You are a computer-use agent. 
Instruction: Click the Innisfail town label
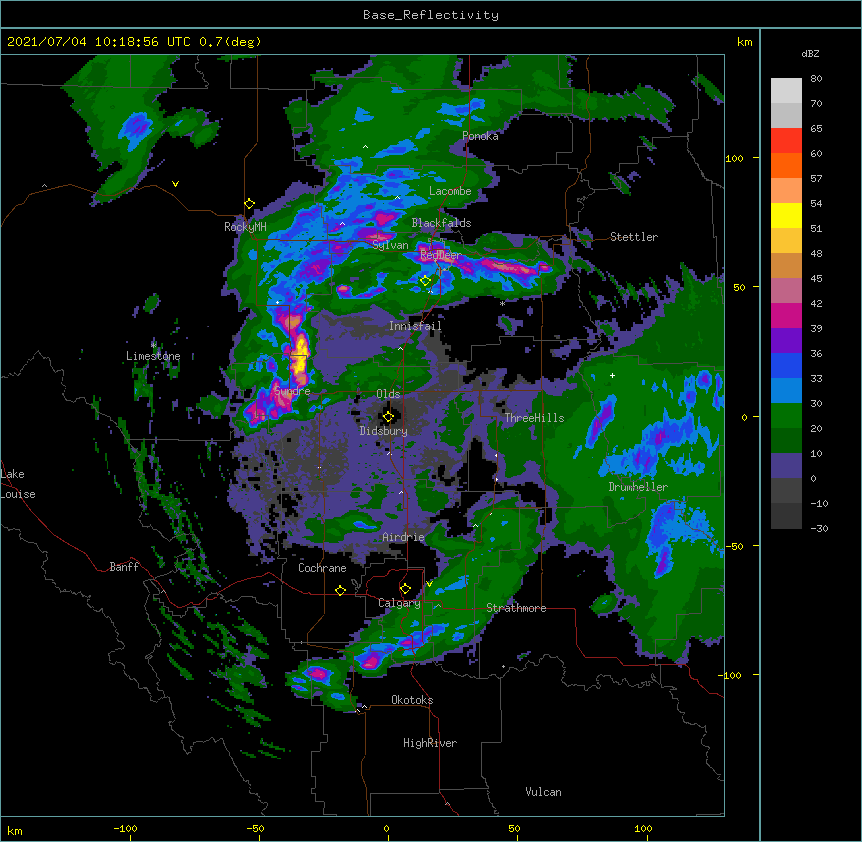pos(415,326)
